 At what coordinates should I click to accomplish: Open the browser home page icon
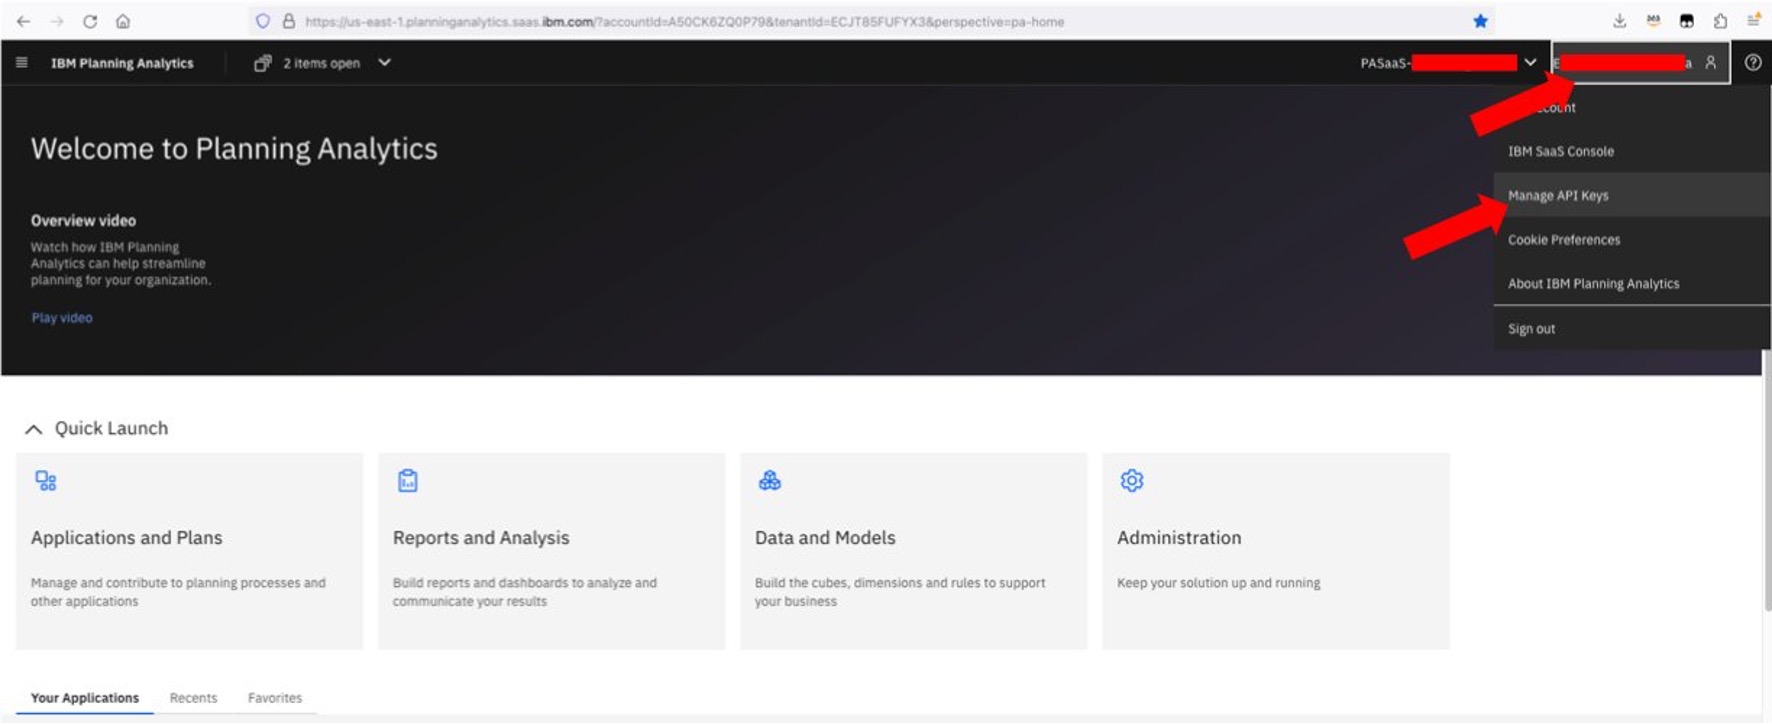[x=123, y=21]
